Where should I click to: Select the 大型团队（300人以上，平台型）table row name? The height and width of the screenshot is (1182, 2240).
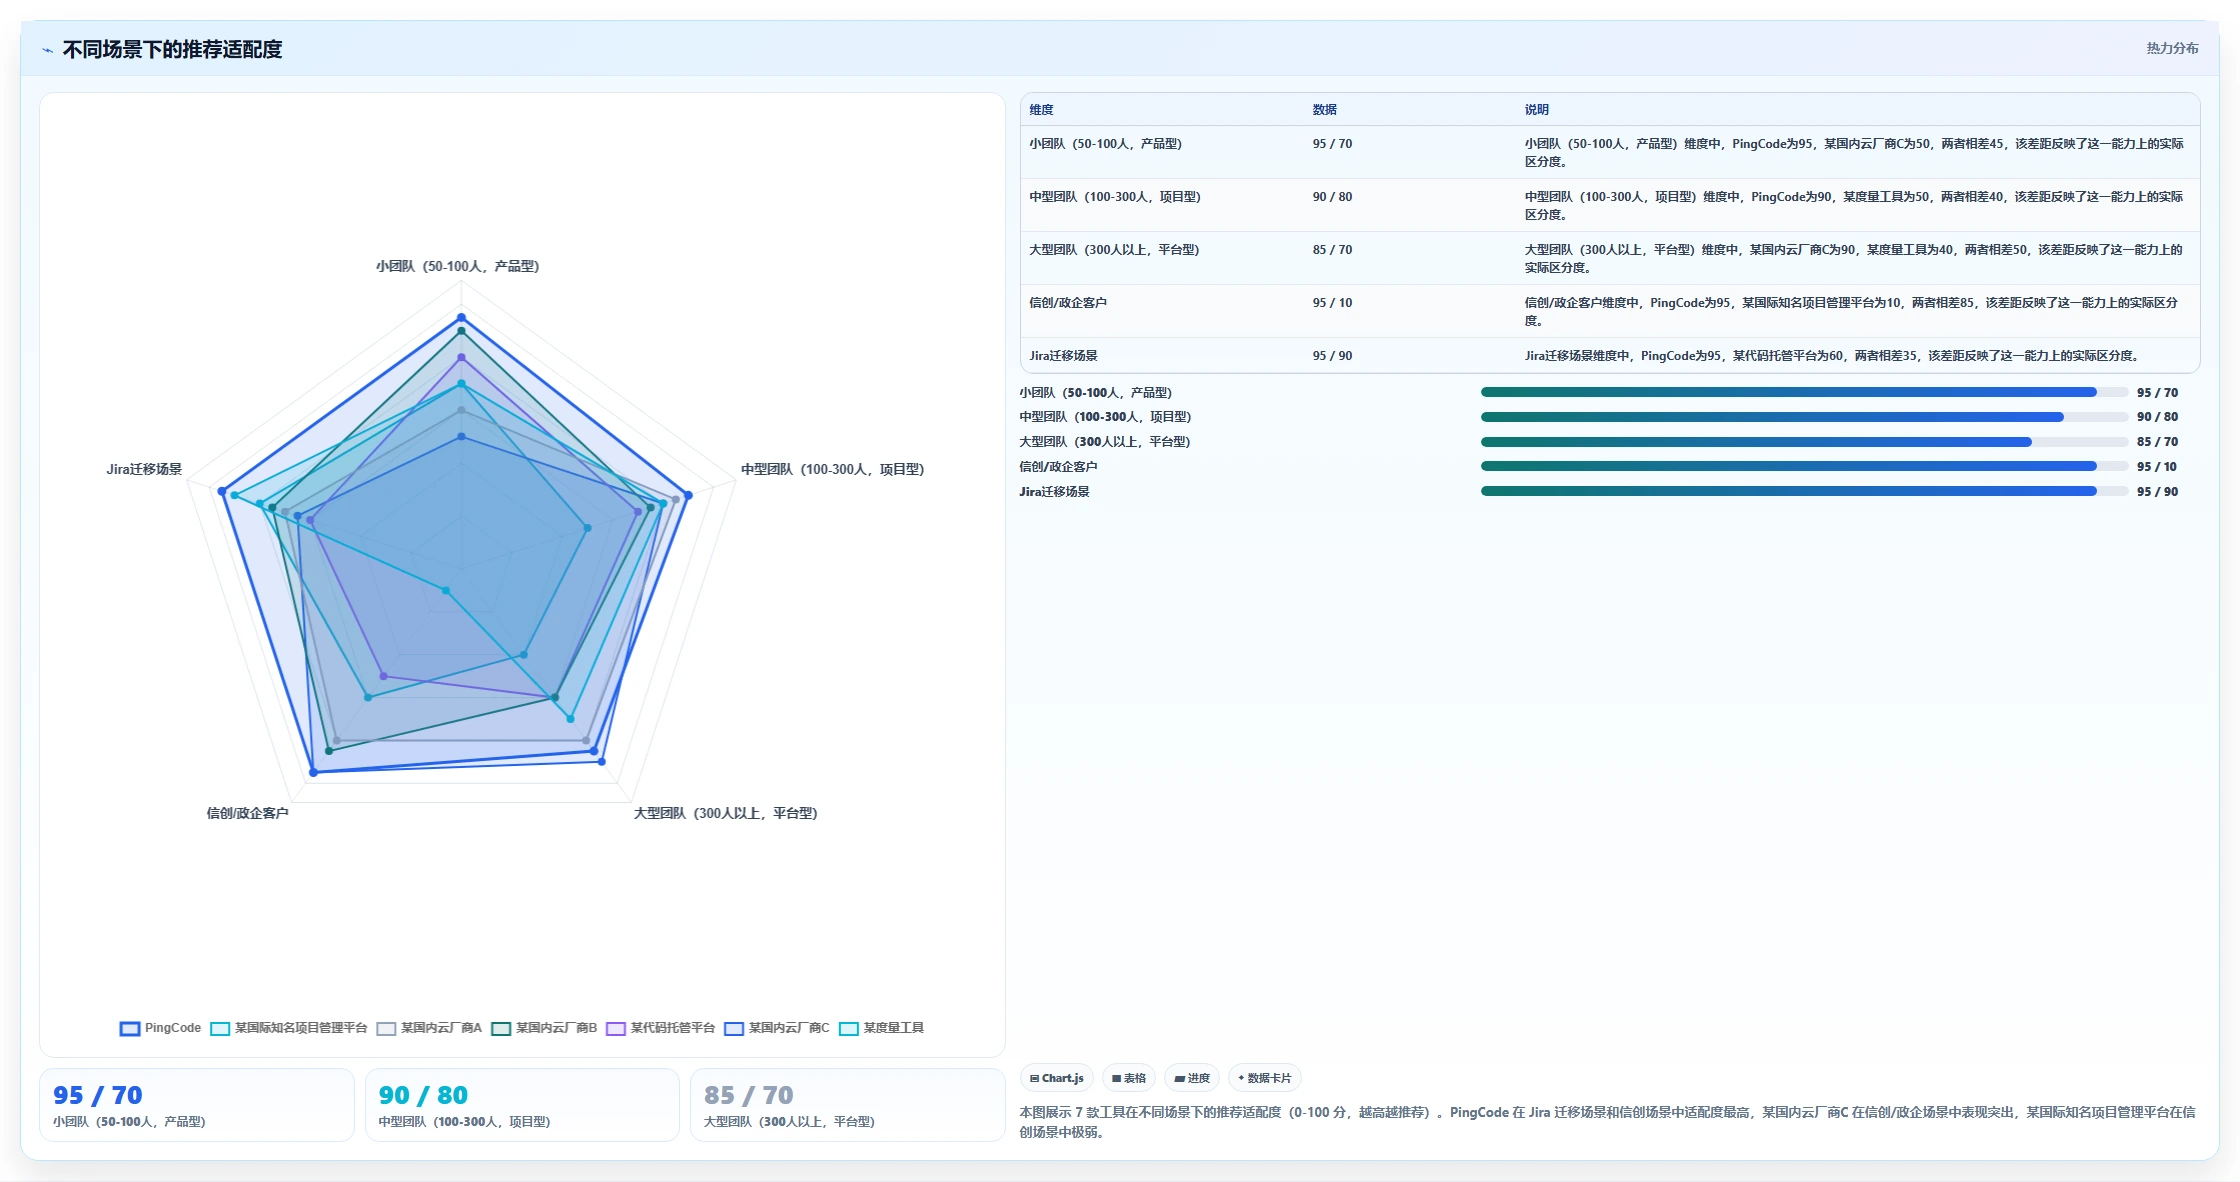coord(1114,250)
